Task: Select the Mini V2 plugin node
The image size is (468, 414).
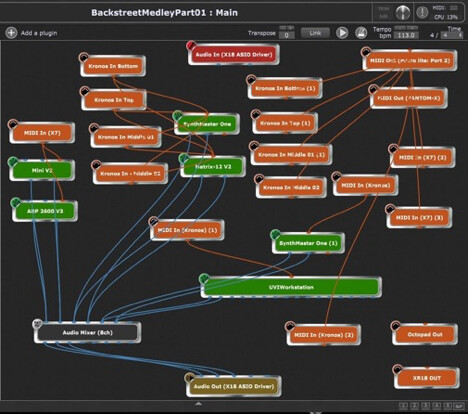Action: tap(42, 170)
